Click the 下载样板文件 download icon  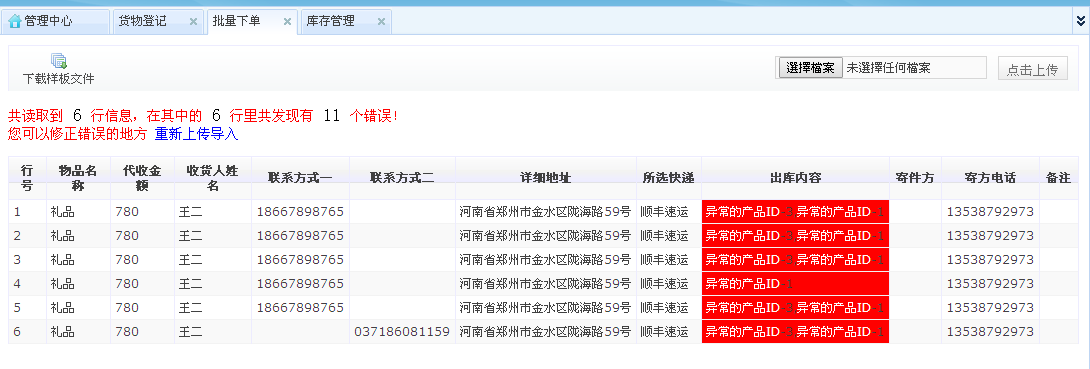point(58,61)
